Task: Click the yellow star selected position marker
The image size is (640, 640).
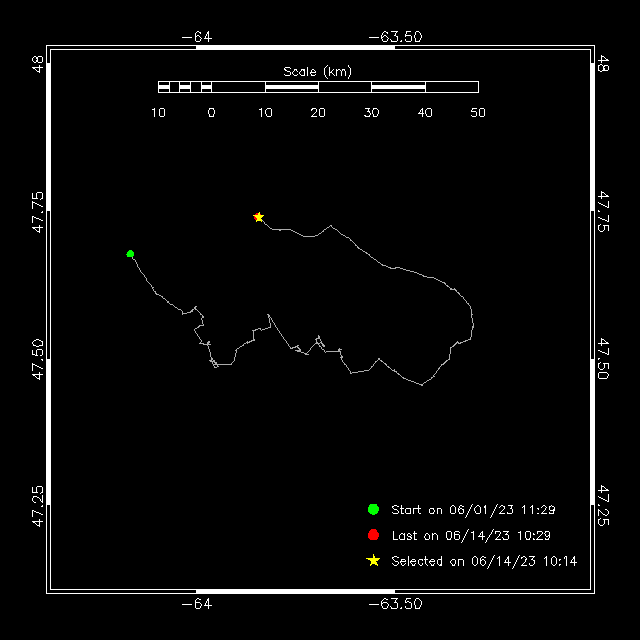Action: click(x=258, y=217)
